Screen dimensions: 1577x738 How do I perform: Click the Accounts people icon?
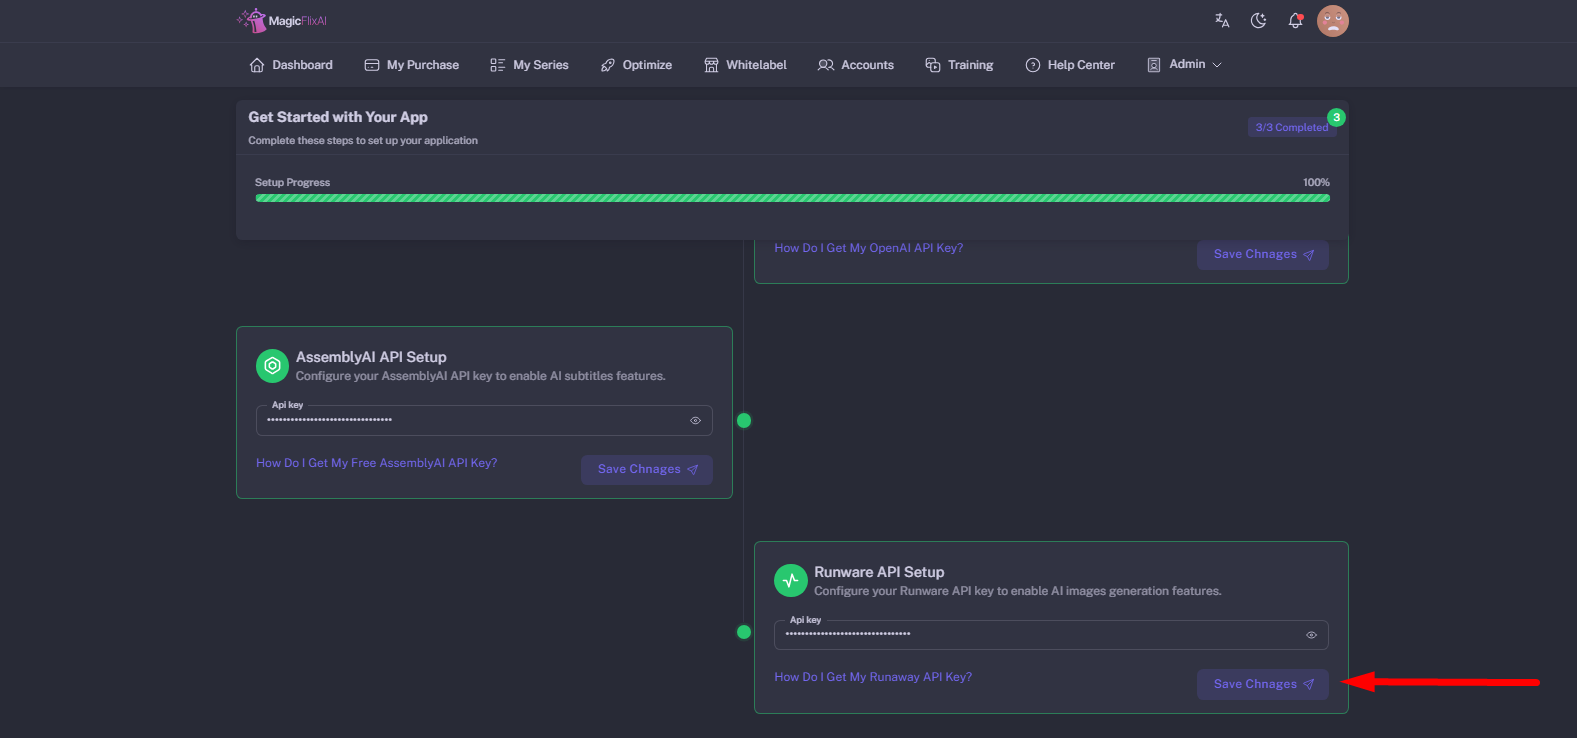click(x=826, y=65)
